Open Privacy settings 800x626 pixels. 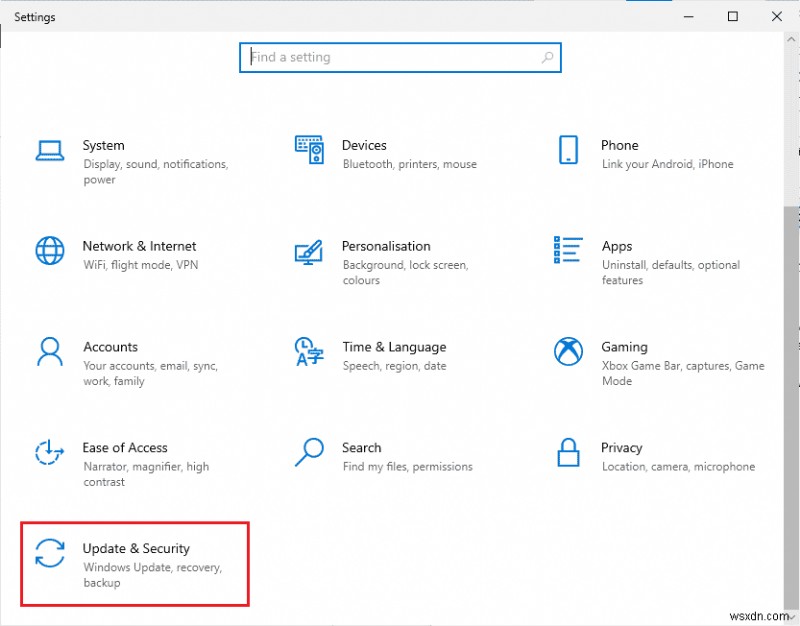point(622,448)
